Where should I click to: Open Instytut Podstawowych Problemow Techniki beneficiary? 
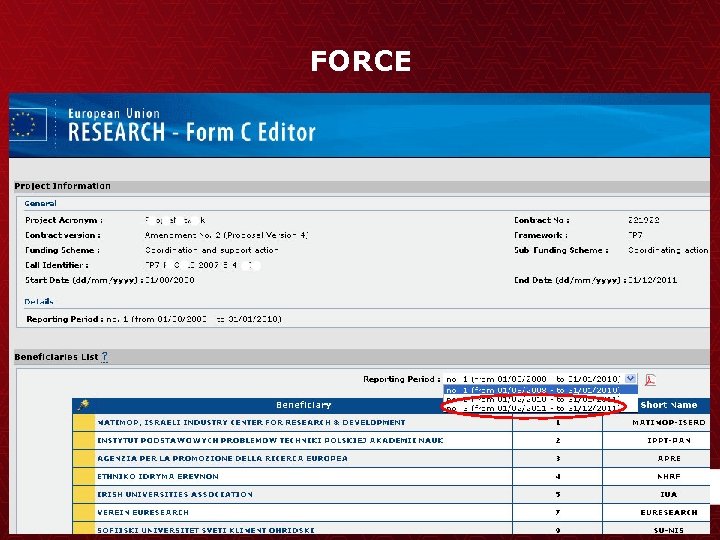pyautogui.click(x=270, y=440)
